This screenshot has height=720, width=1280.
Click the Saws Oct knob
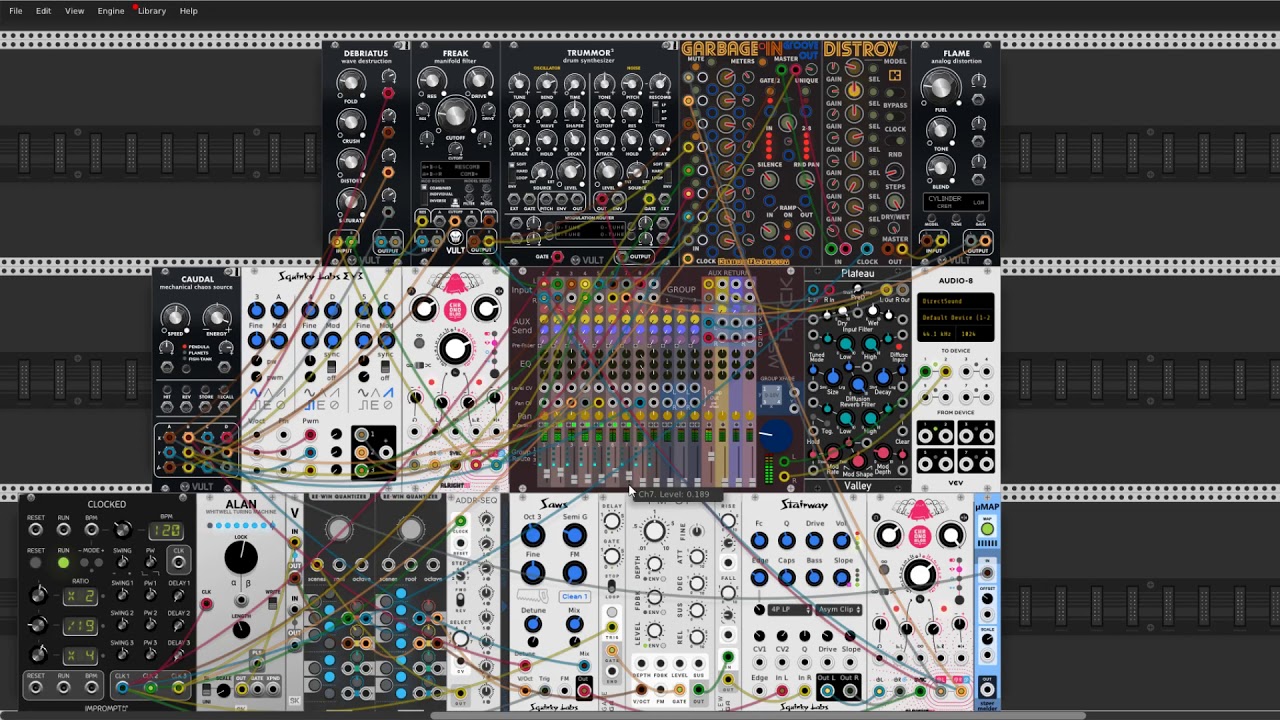tap(532, 536)
